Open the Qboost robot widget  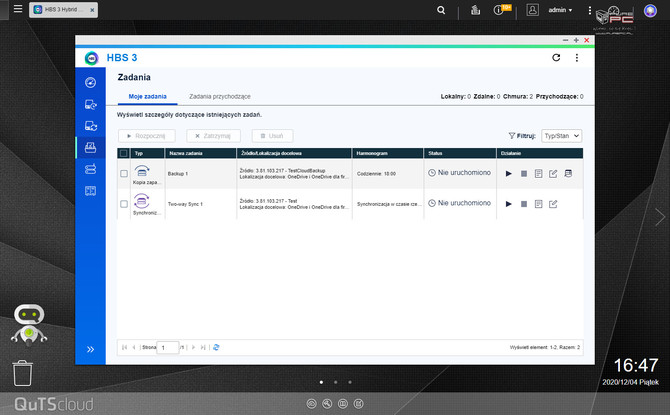pos(29,325)
